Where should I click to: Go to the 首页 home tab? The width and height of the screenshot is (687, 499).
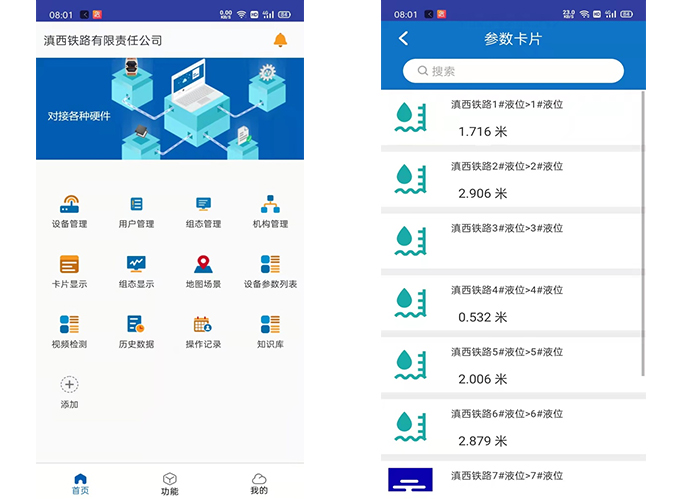coord(80,484)
